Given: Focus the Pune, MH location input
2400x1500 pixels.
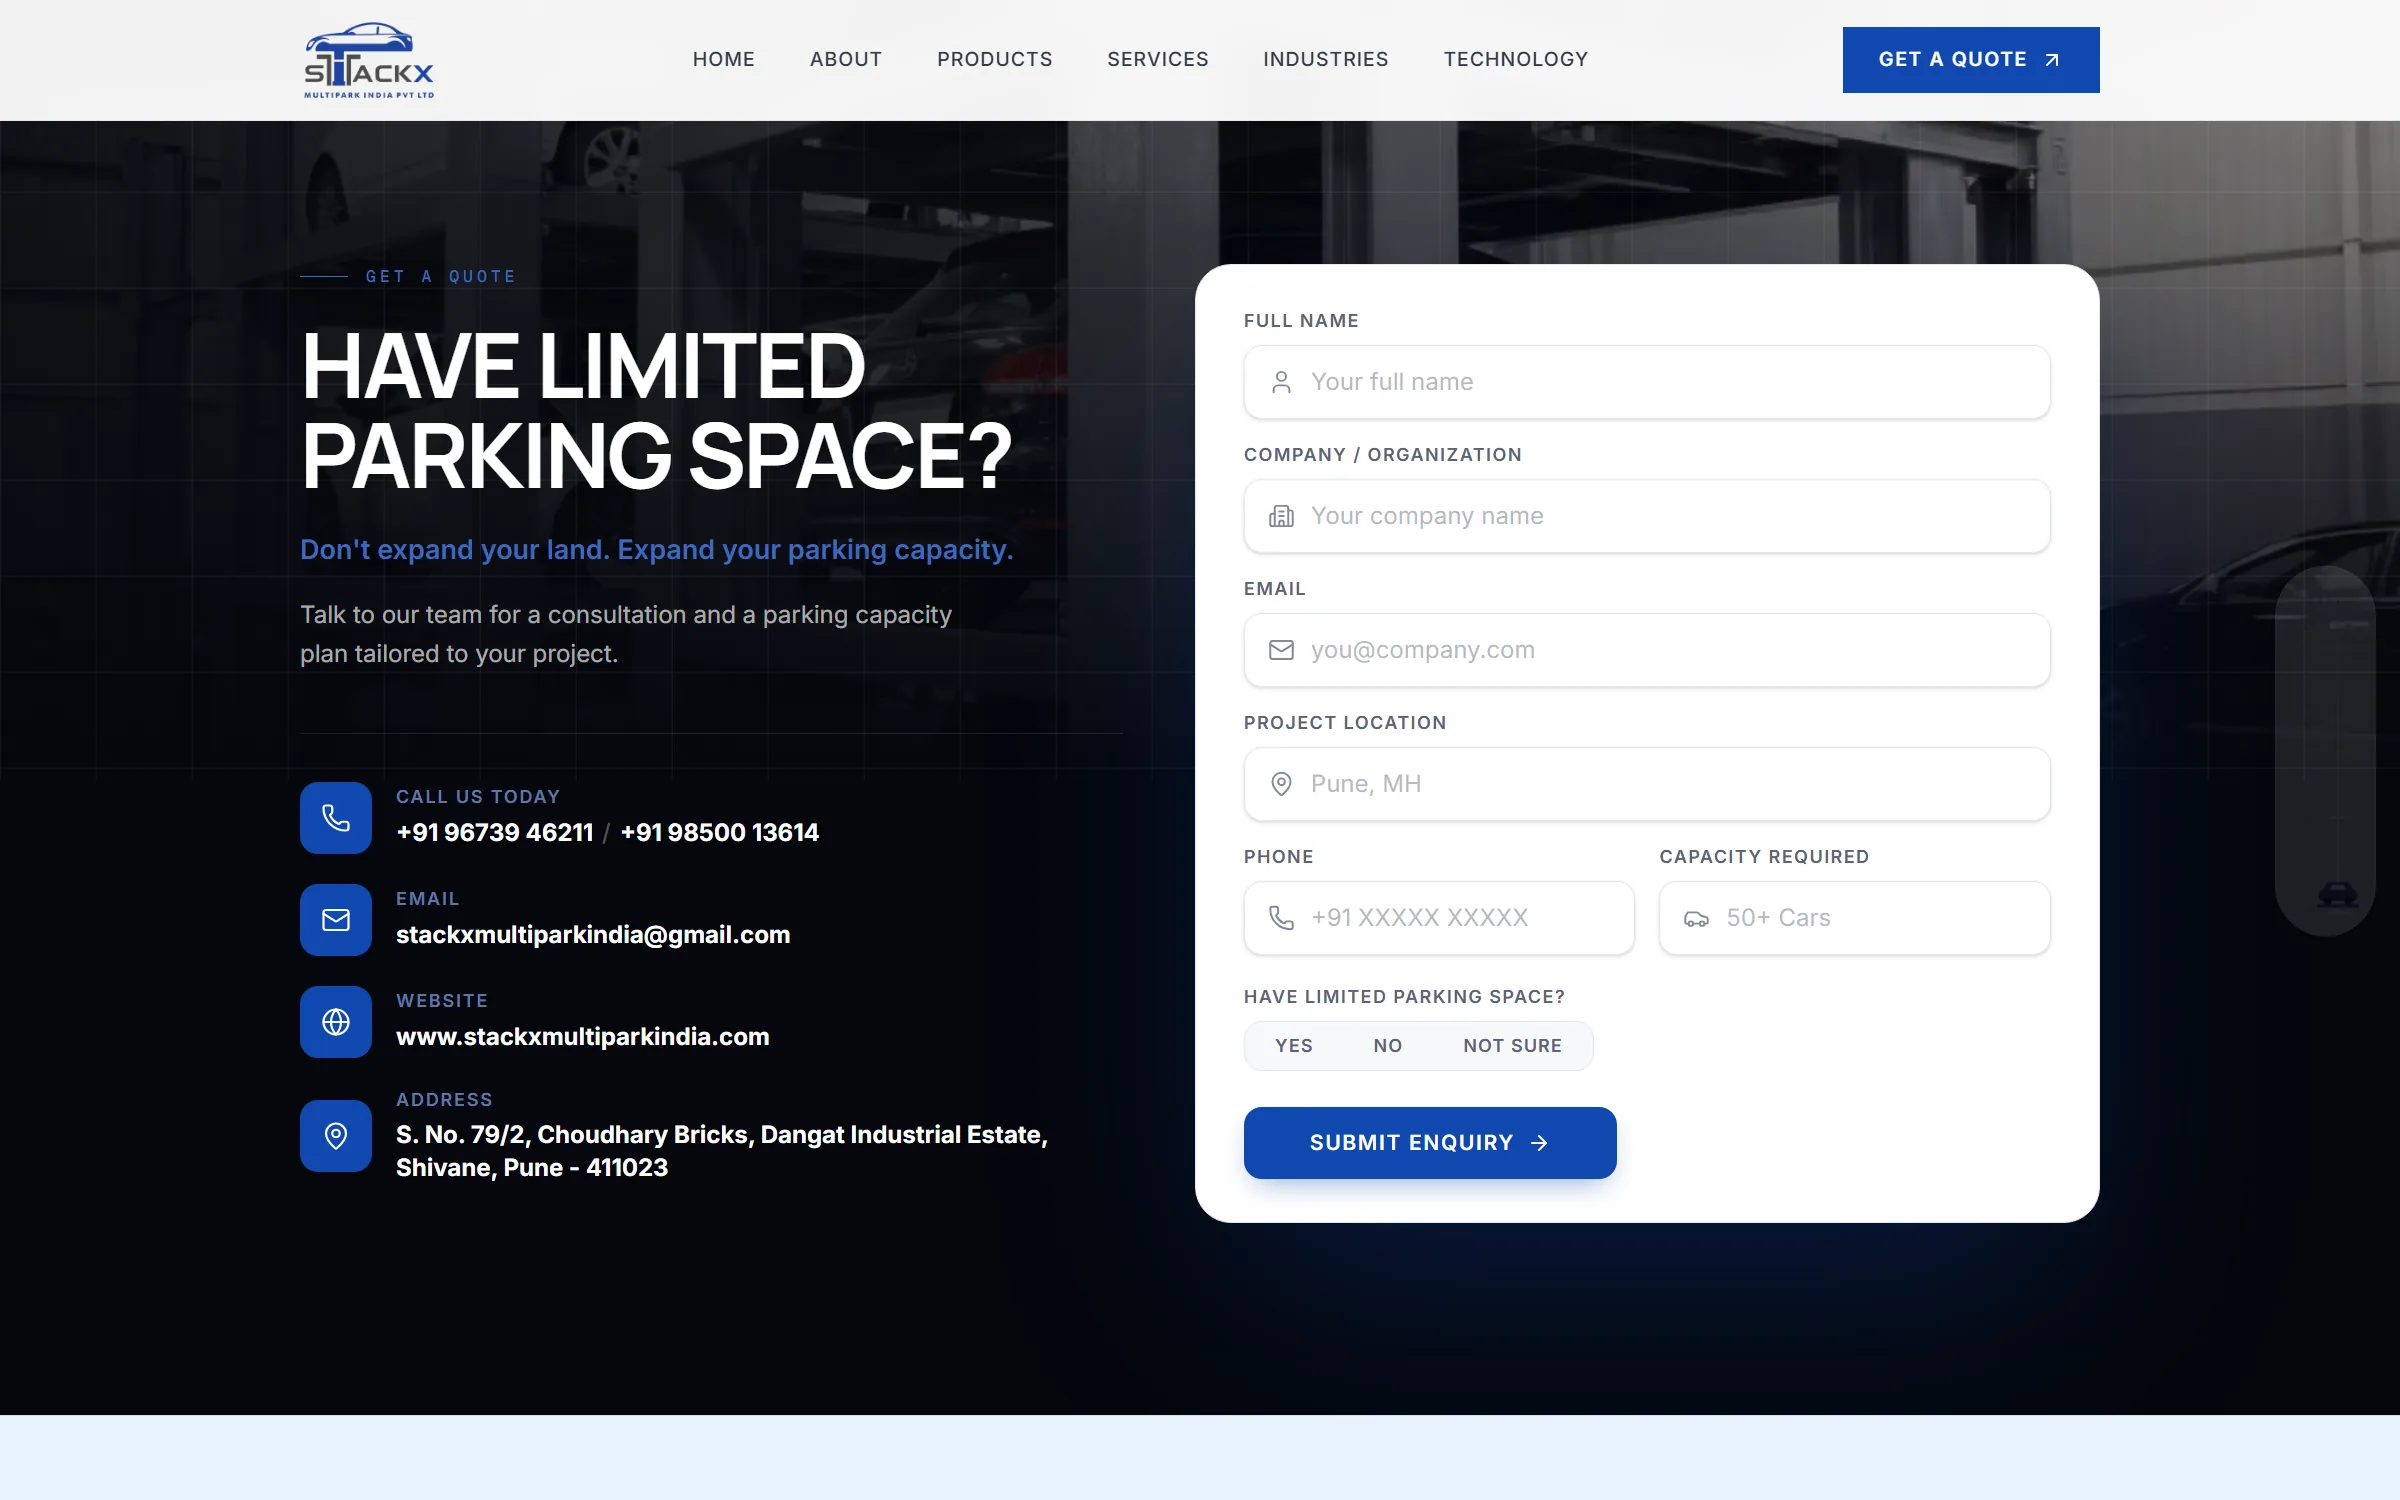Looking at the screenshot, I should pyautogui.click(x=1647, y=784).
